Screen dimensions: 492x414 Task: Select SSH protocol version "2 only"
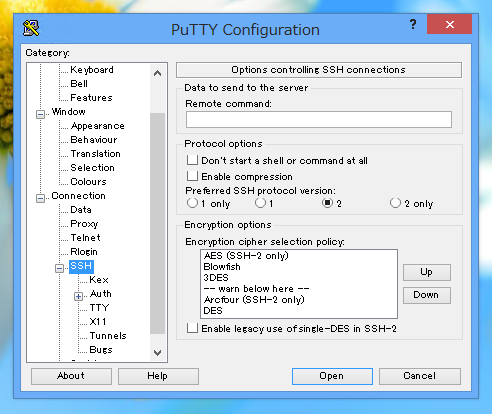pyautogui.click(x=395, y=203)
